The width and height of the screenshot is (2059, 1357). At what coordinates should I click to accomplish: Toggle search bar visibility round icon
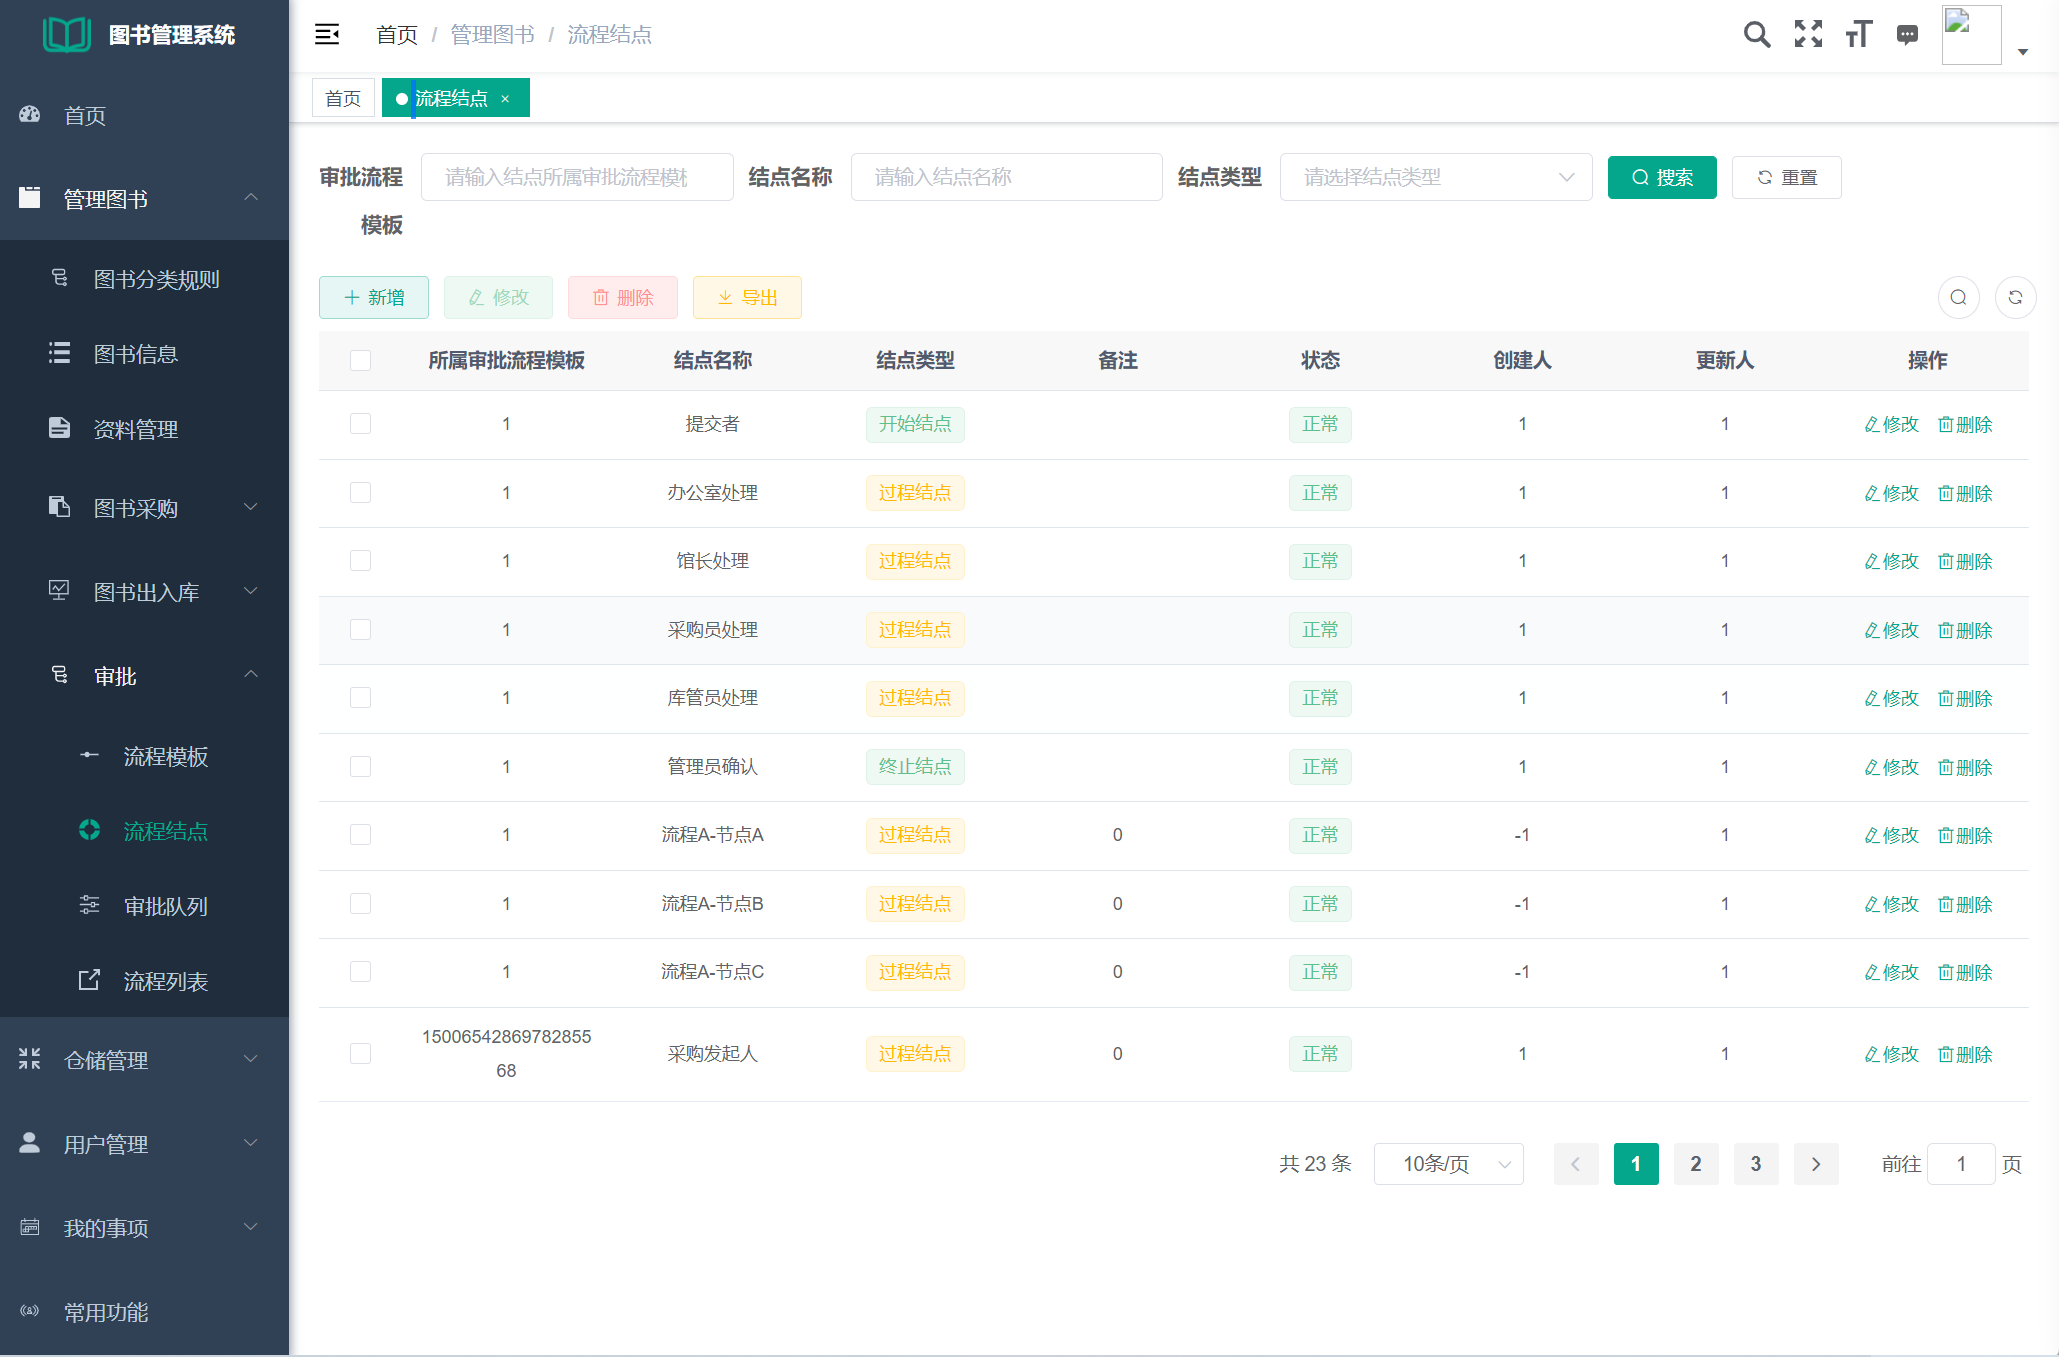pos(1958,298)
